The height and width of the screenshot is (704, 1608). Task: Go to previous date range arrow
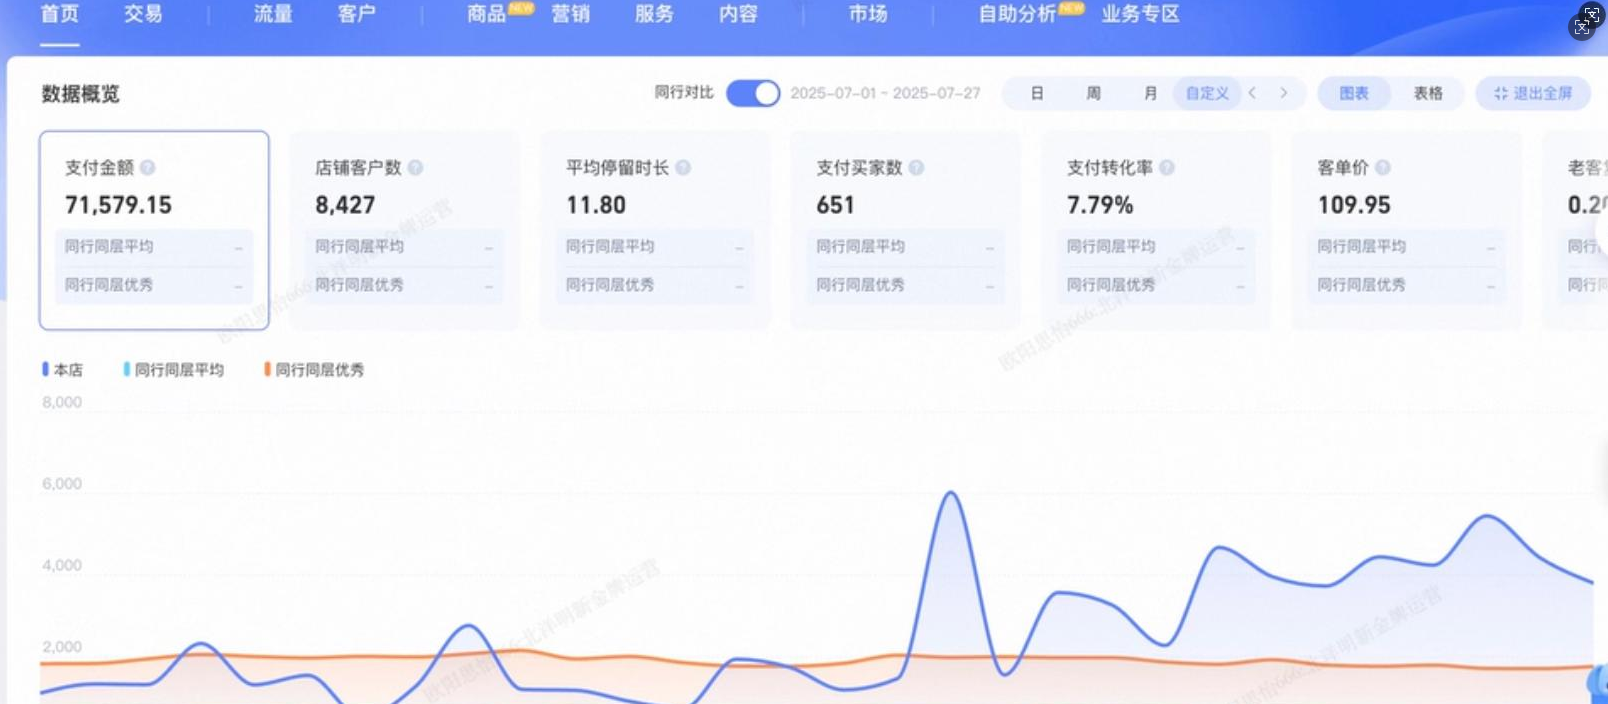[1252, 93]
